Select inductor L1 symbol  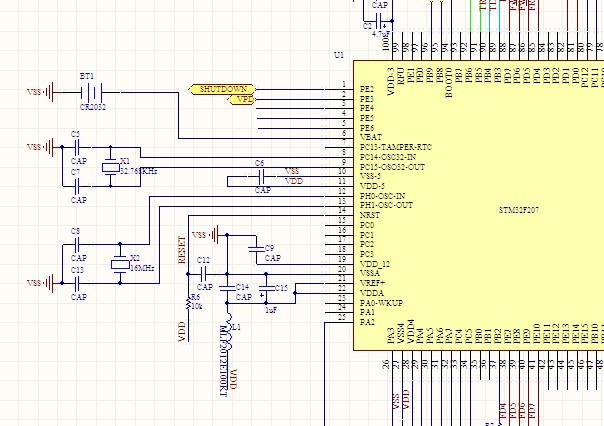[227, 331]
